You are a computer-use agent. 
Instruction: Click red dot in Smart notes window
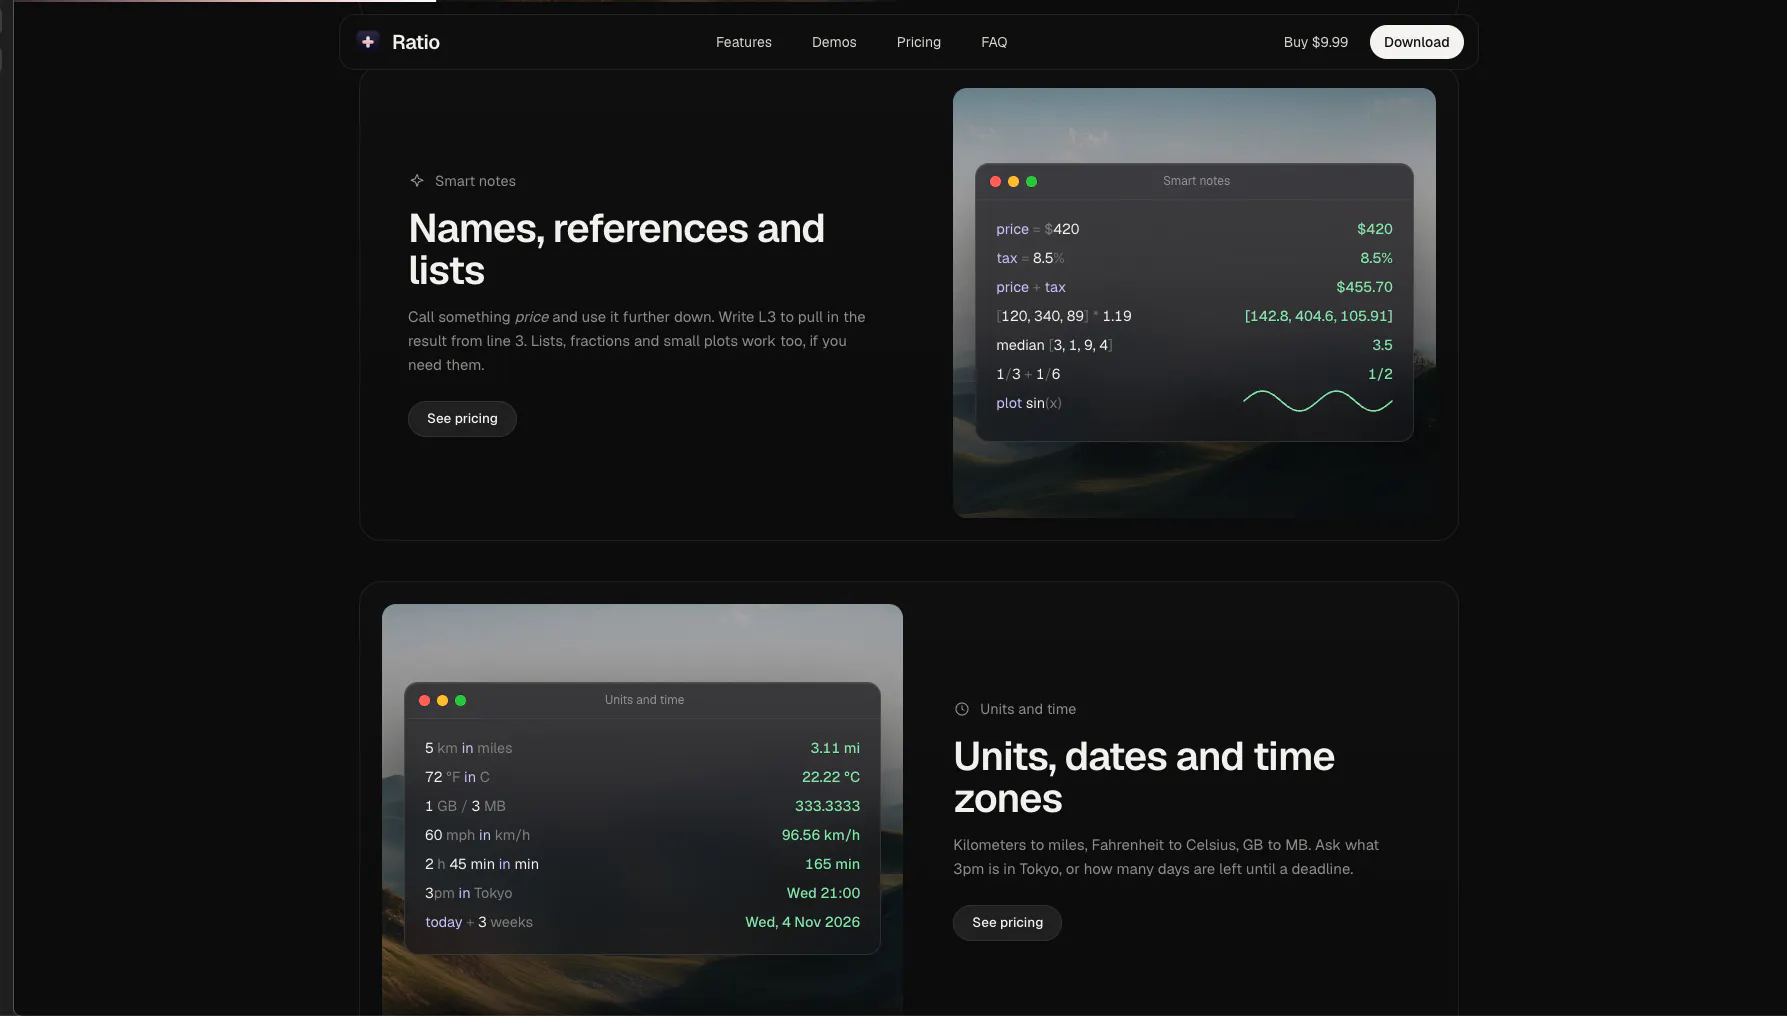coord(995,181)
